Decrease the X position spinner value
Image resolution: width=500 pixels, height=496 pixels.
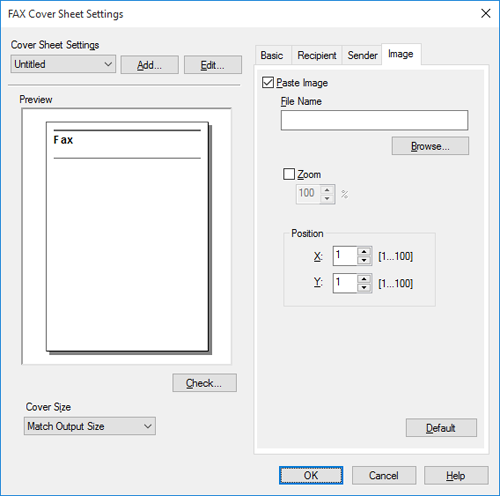click(364, 260)
